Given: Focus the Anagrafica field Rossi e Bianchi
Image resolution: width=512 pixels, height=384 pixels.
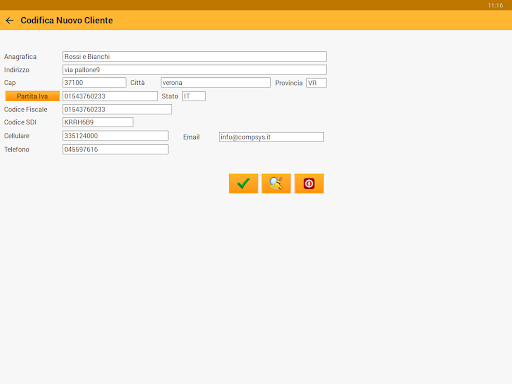Looking at the screenshot, I should tap(194, 56).
